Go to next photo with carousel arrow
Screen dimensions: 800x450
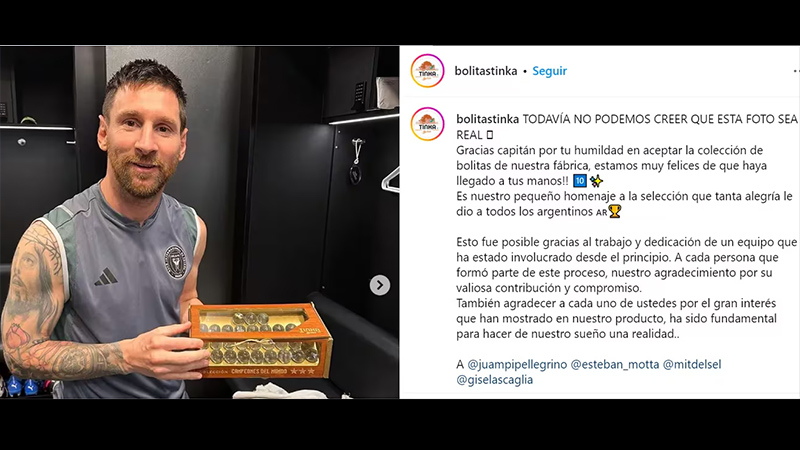380,285
